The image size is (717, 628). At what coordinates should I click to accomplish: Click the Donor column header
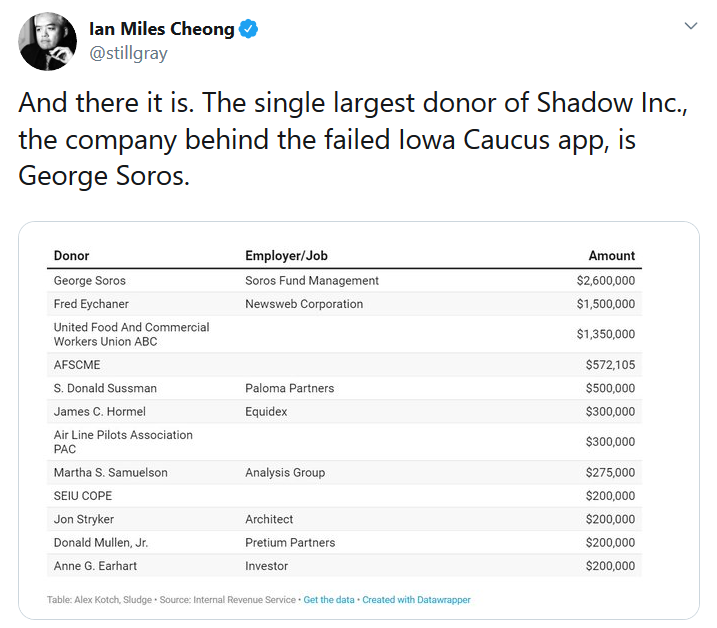(71, 256)
